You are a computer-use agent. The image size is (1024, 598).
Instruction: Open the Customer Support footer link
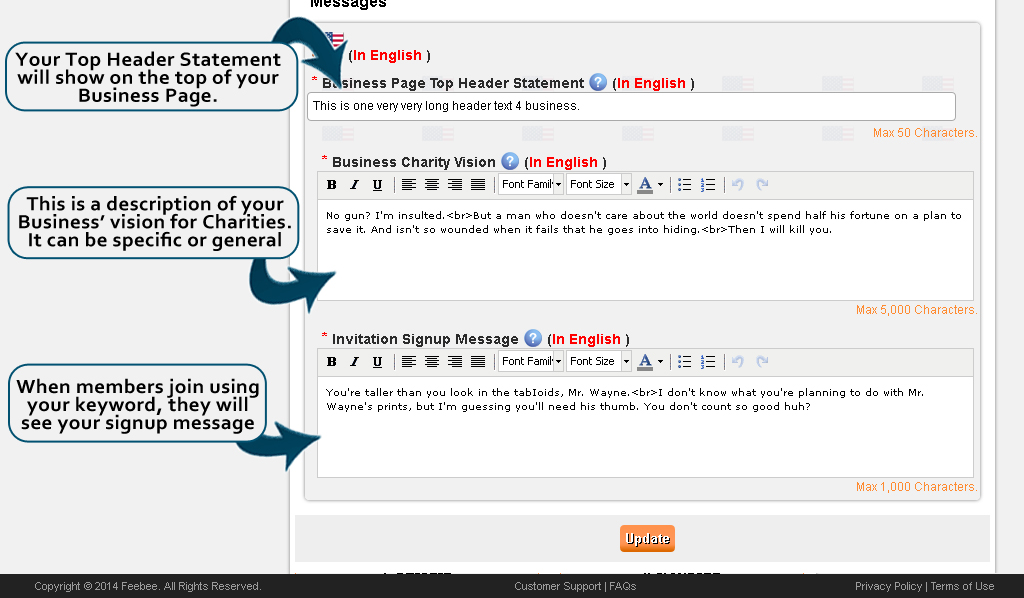[559, 587]
